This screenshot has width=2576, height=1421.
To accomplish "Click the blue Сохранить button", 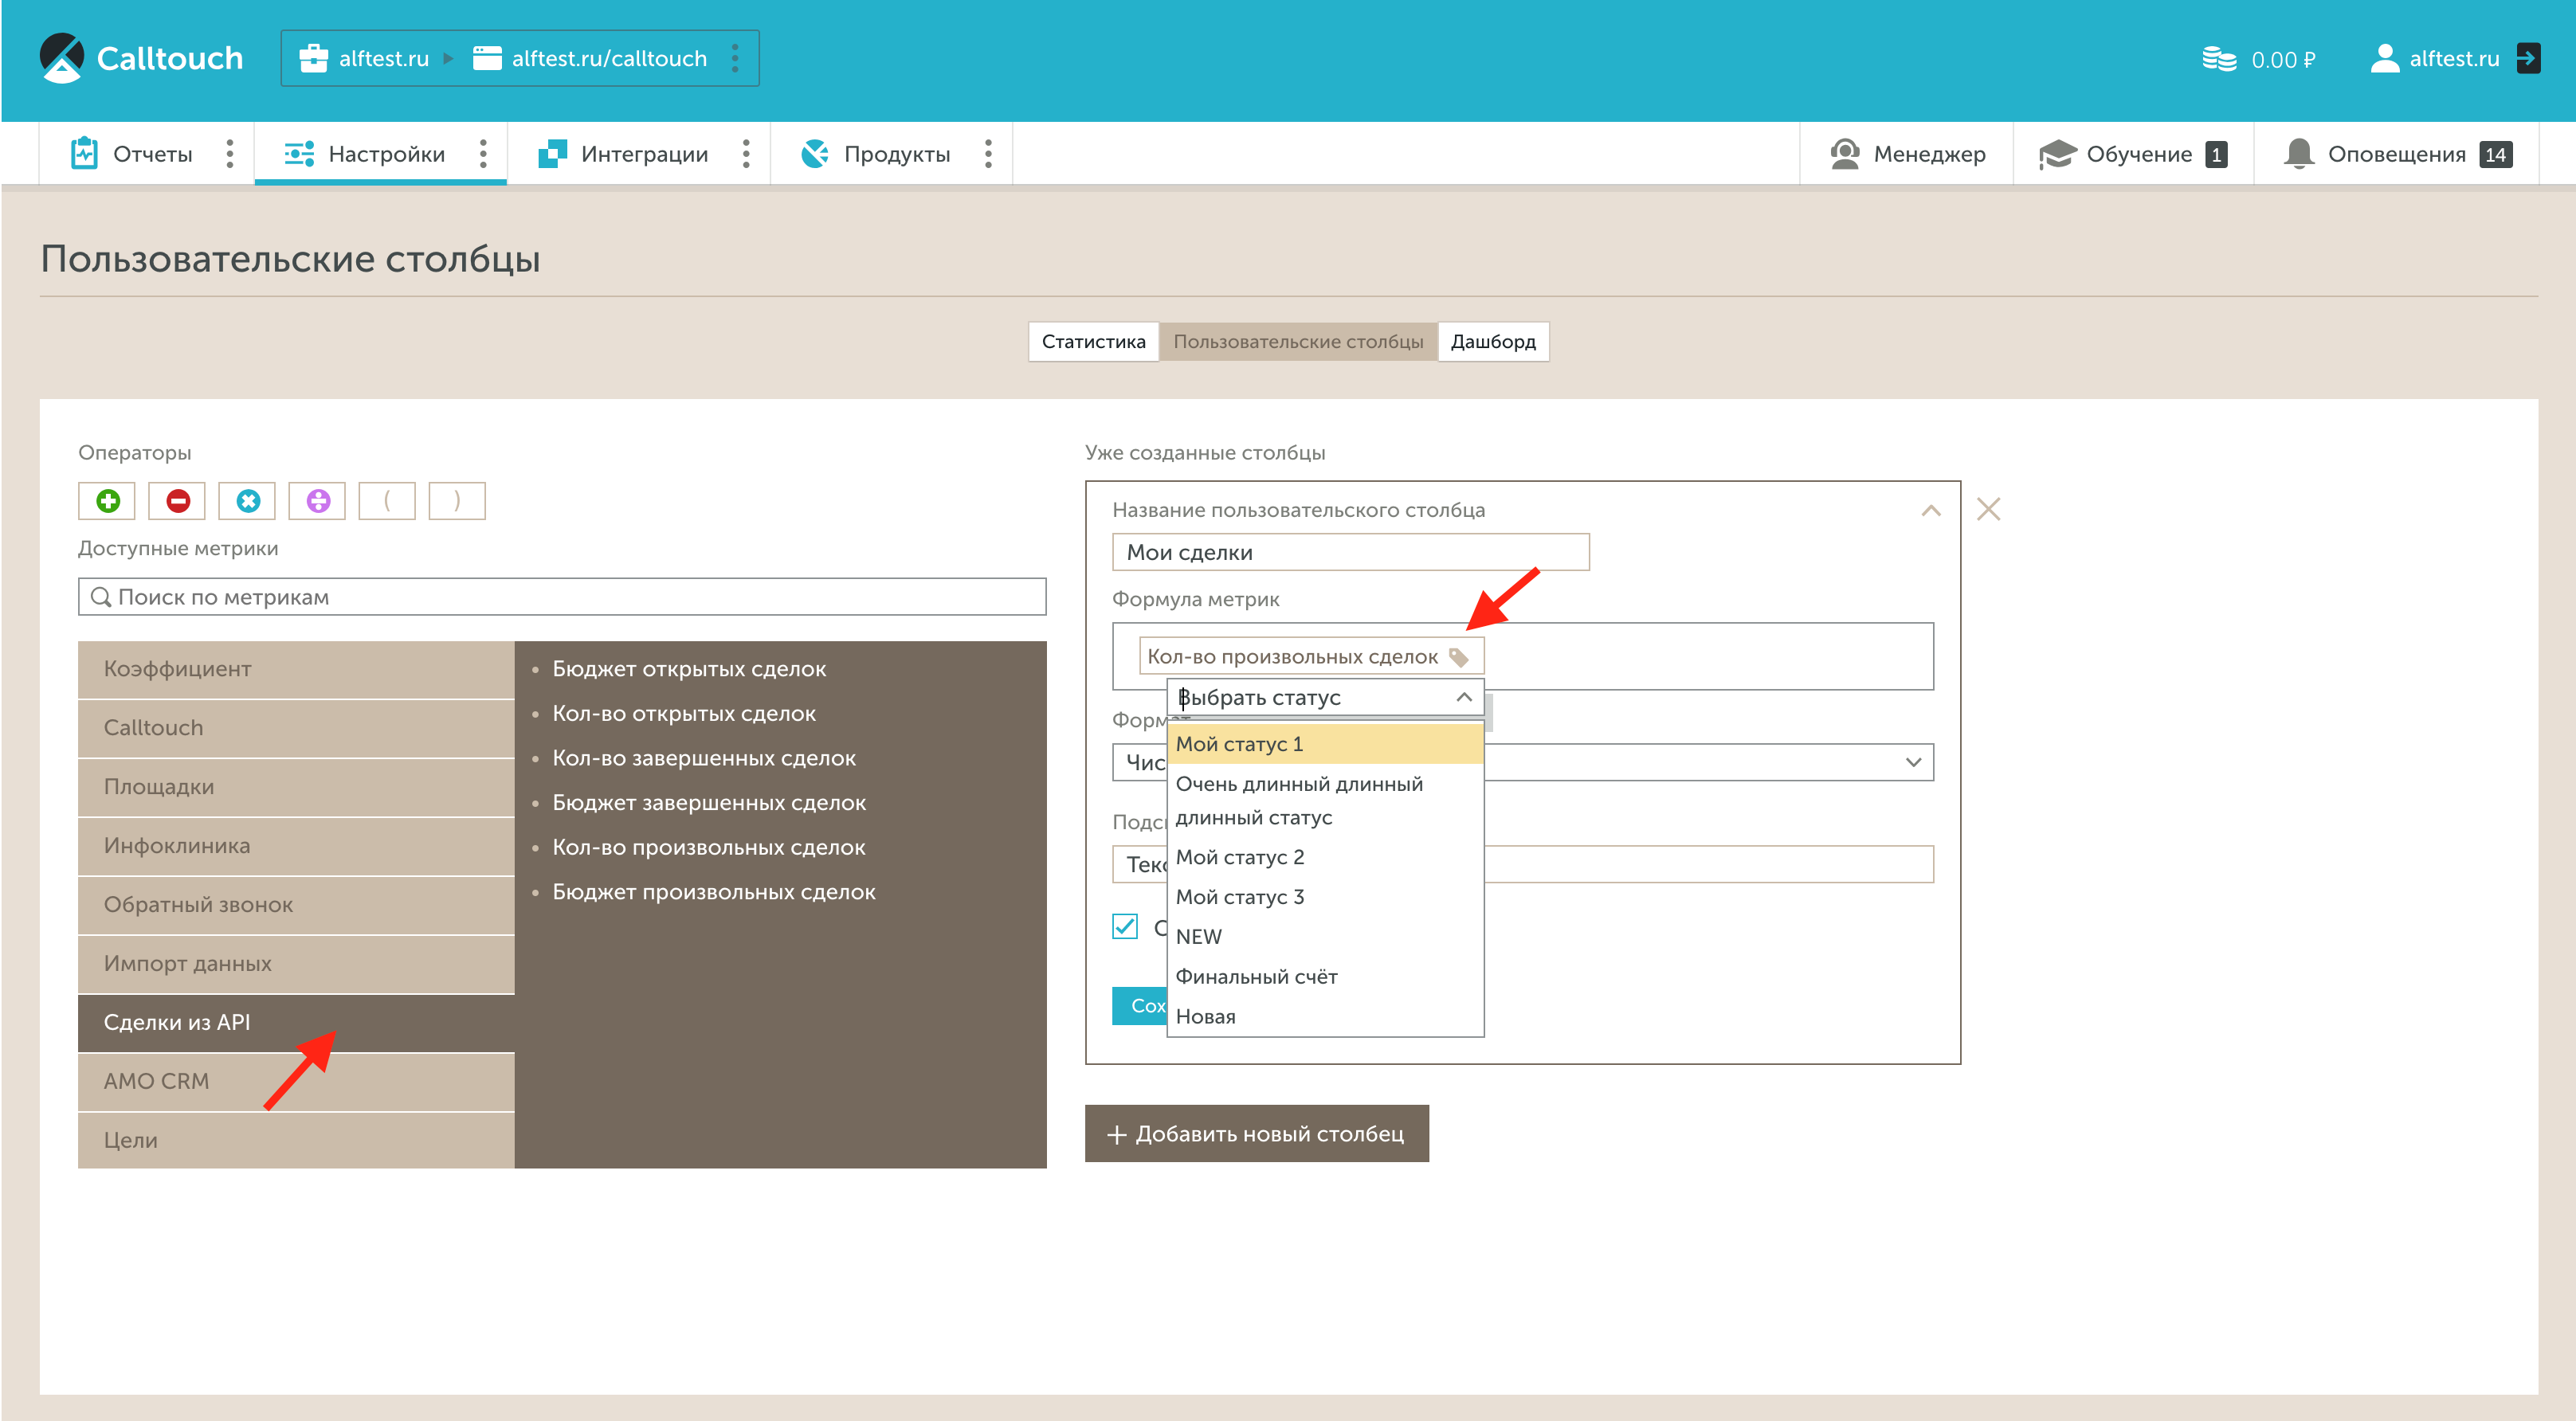I will pos(1140,1006).
